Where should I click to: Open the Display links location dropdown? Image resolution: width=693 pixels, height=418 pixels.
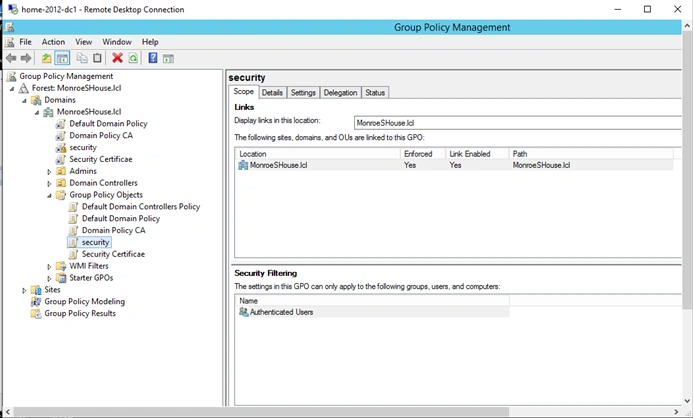(518, 123)
